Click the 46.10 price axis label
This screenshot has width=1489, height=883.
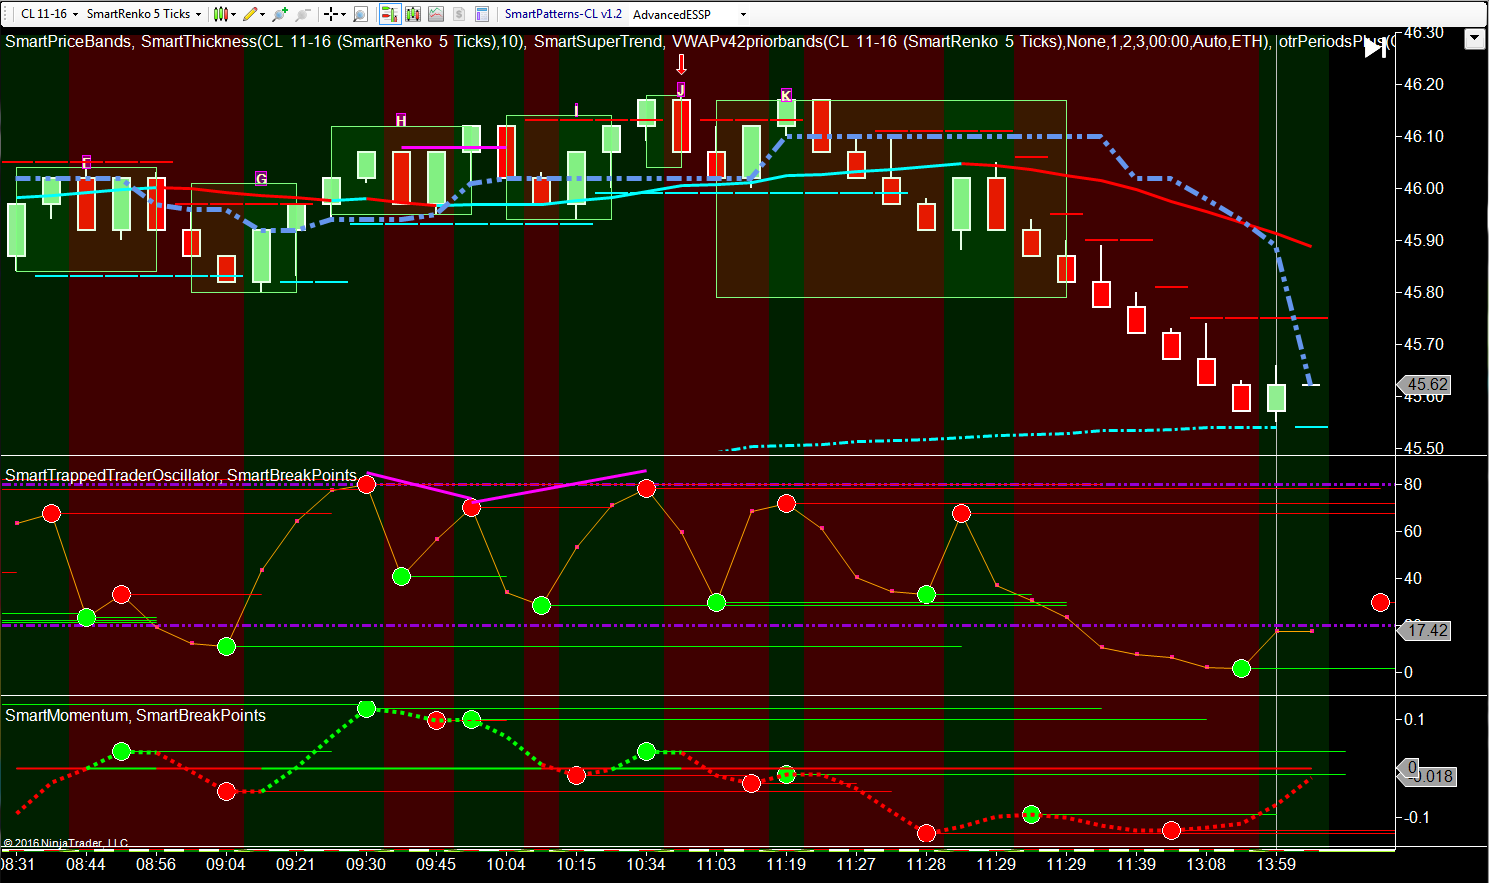[1424, 136]
